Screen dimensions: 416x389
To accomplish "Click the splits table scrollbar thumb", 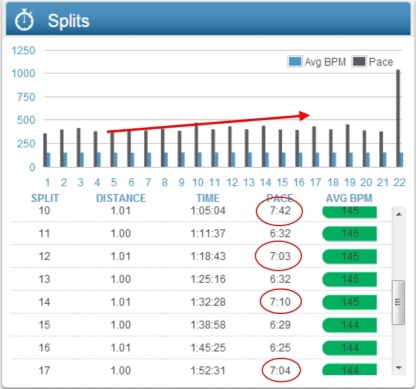I will [399, 302].
